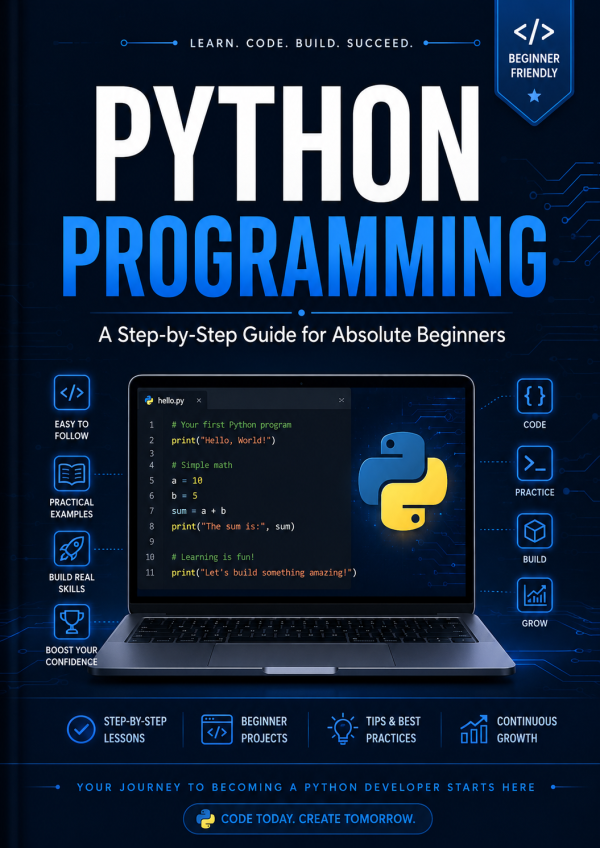
Task: Click the "BUILD" label under the cube icon
Action: click(535, 559)
